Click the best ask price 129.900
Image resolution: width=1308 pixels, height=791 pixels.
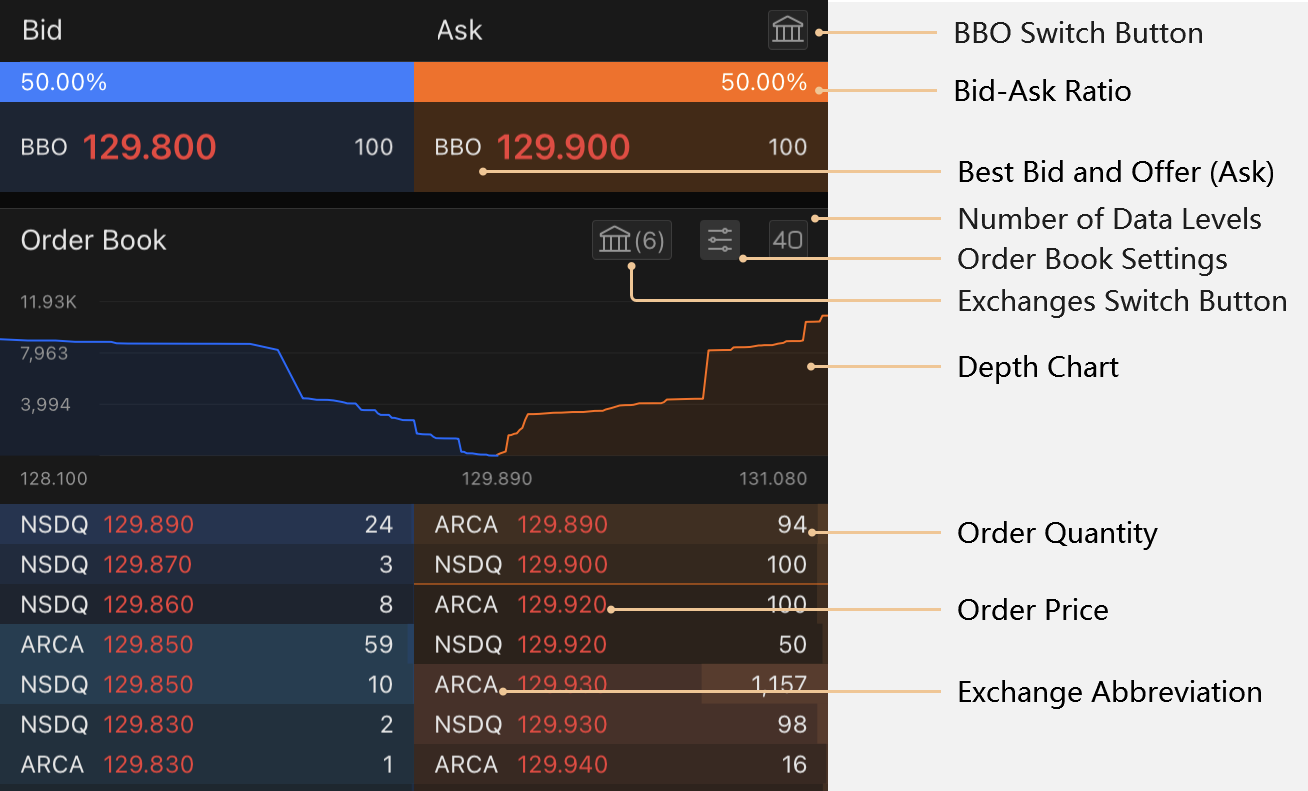point(563,146)
